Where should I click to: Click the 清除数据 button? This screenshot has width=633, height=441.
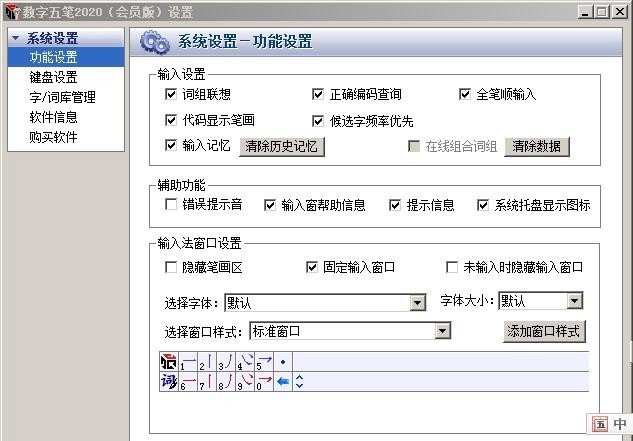(537, 146)
